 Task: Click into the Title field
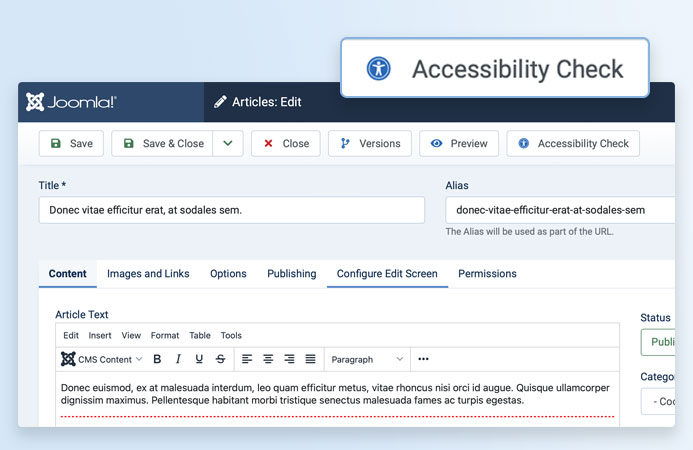(232, 210)
